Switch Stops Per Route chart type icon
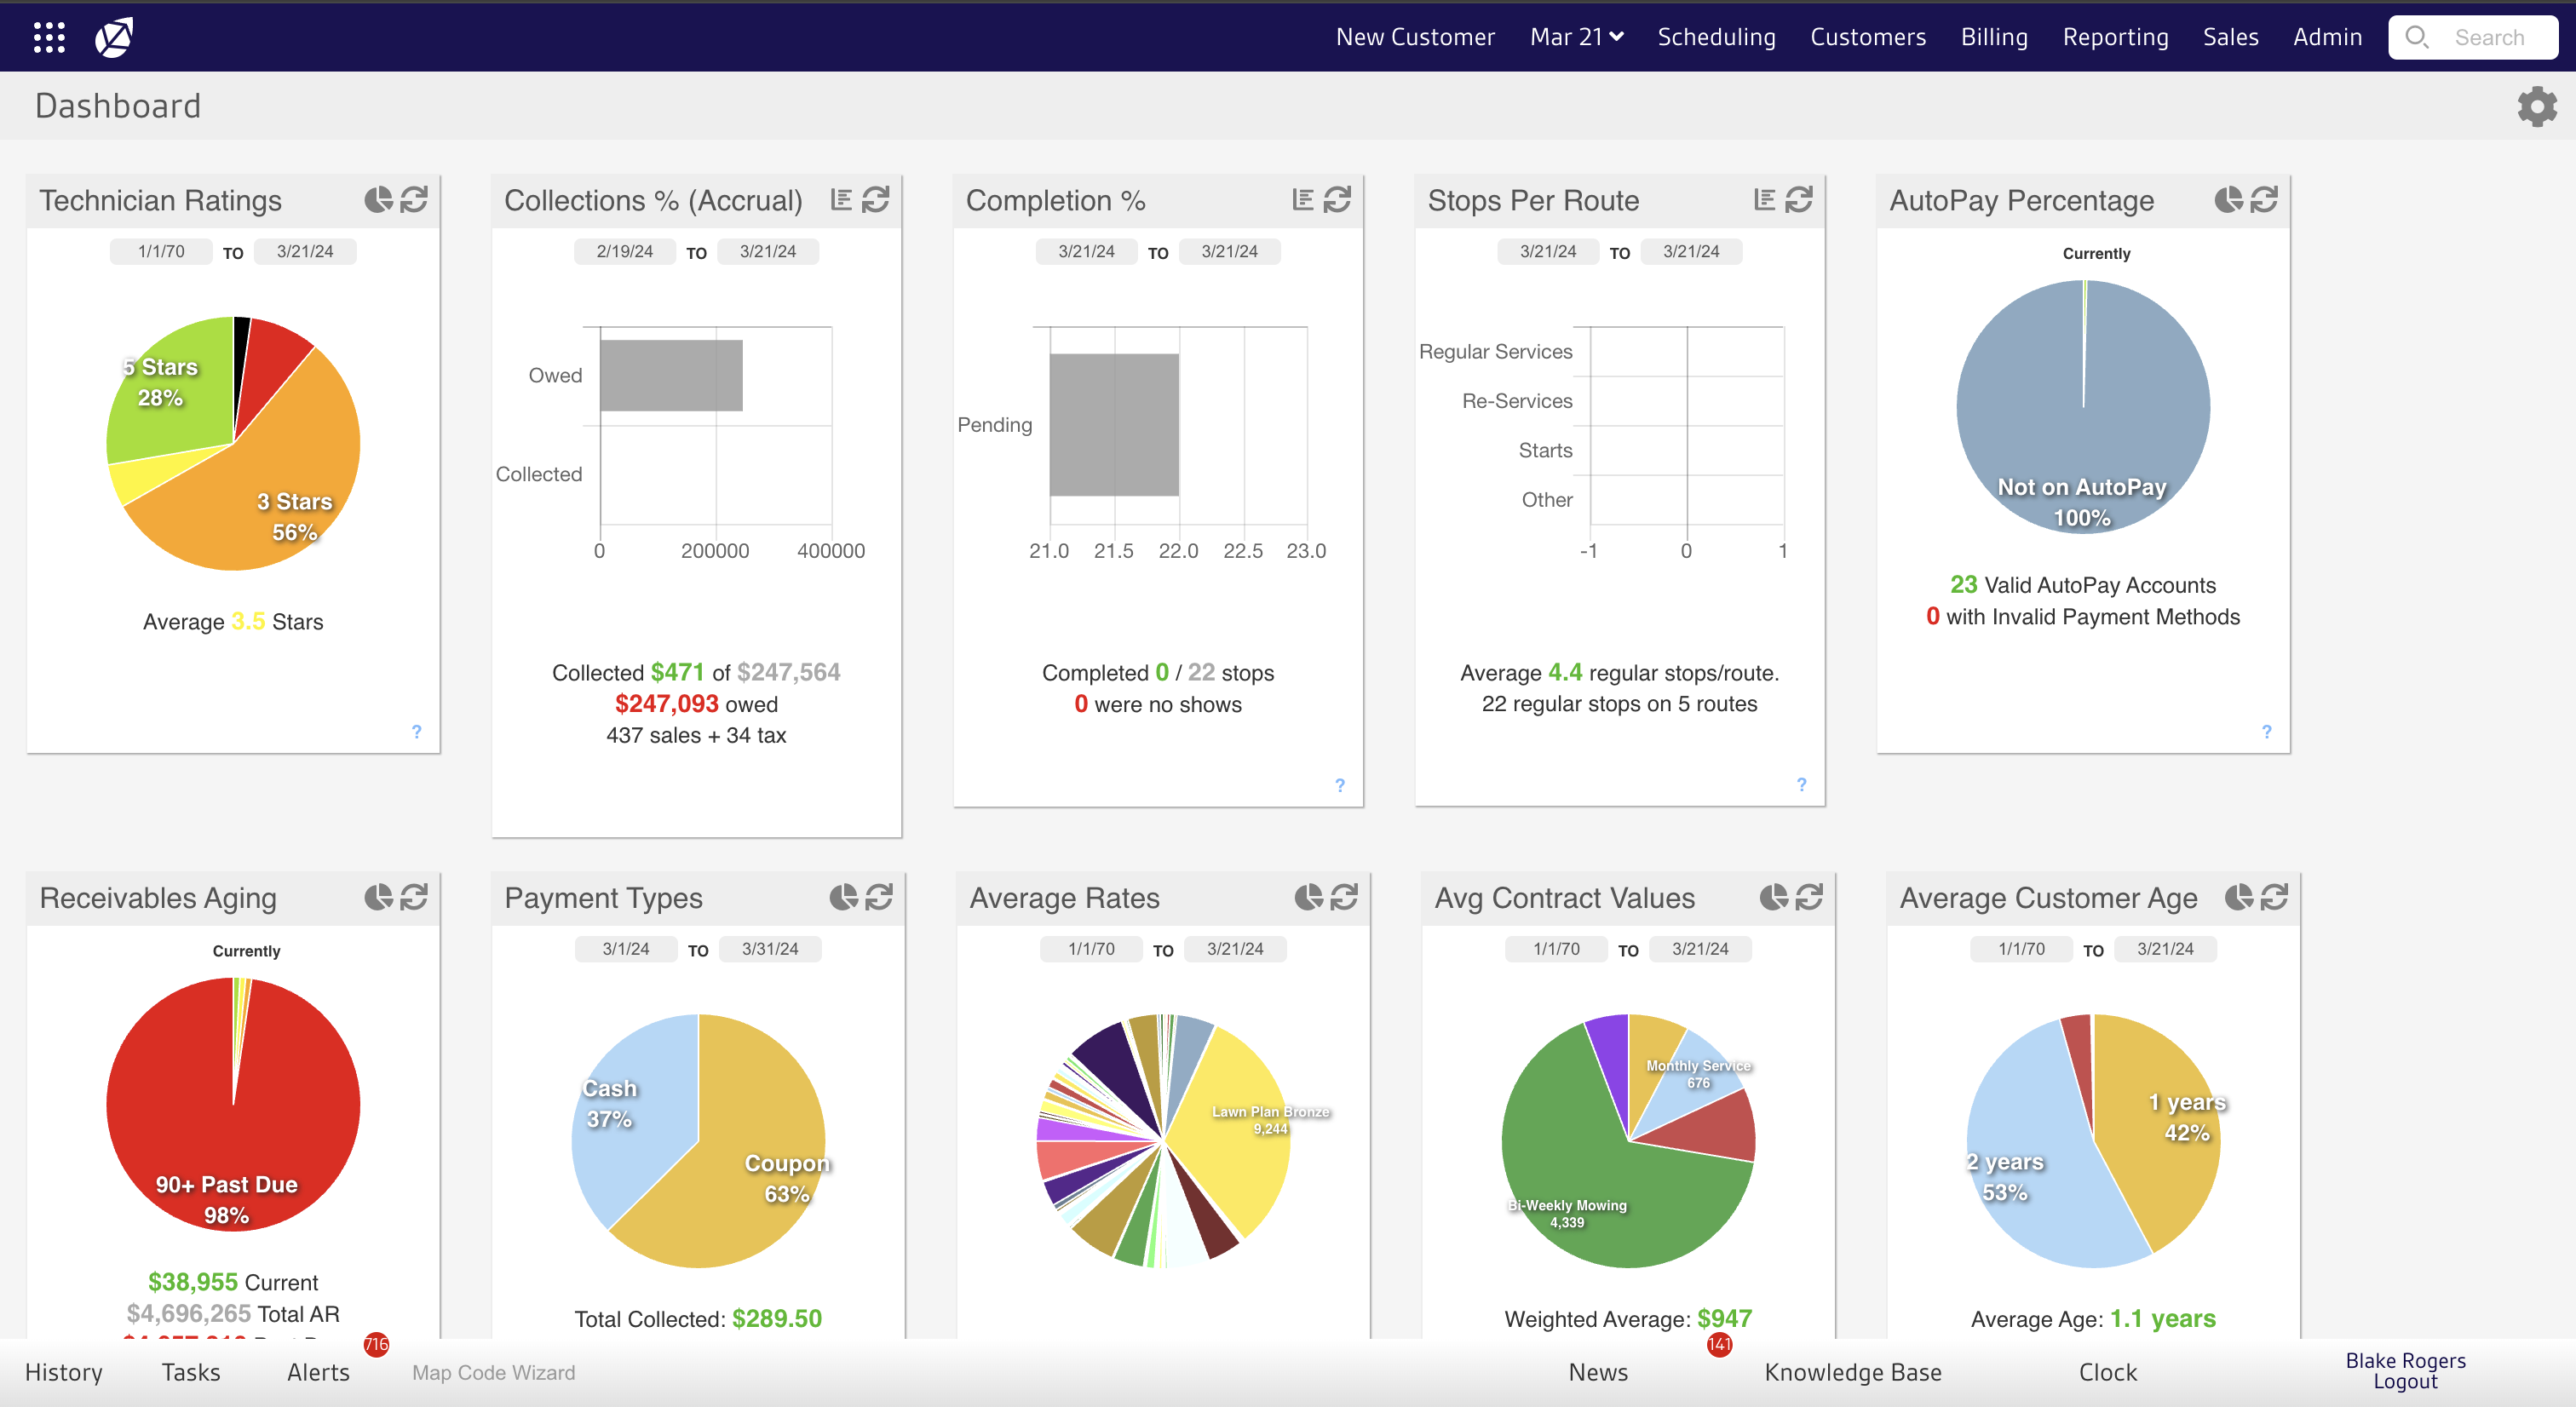Image resolution: width=2576 pixels, height=1407 pixels. point(1764,200)
